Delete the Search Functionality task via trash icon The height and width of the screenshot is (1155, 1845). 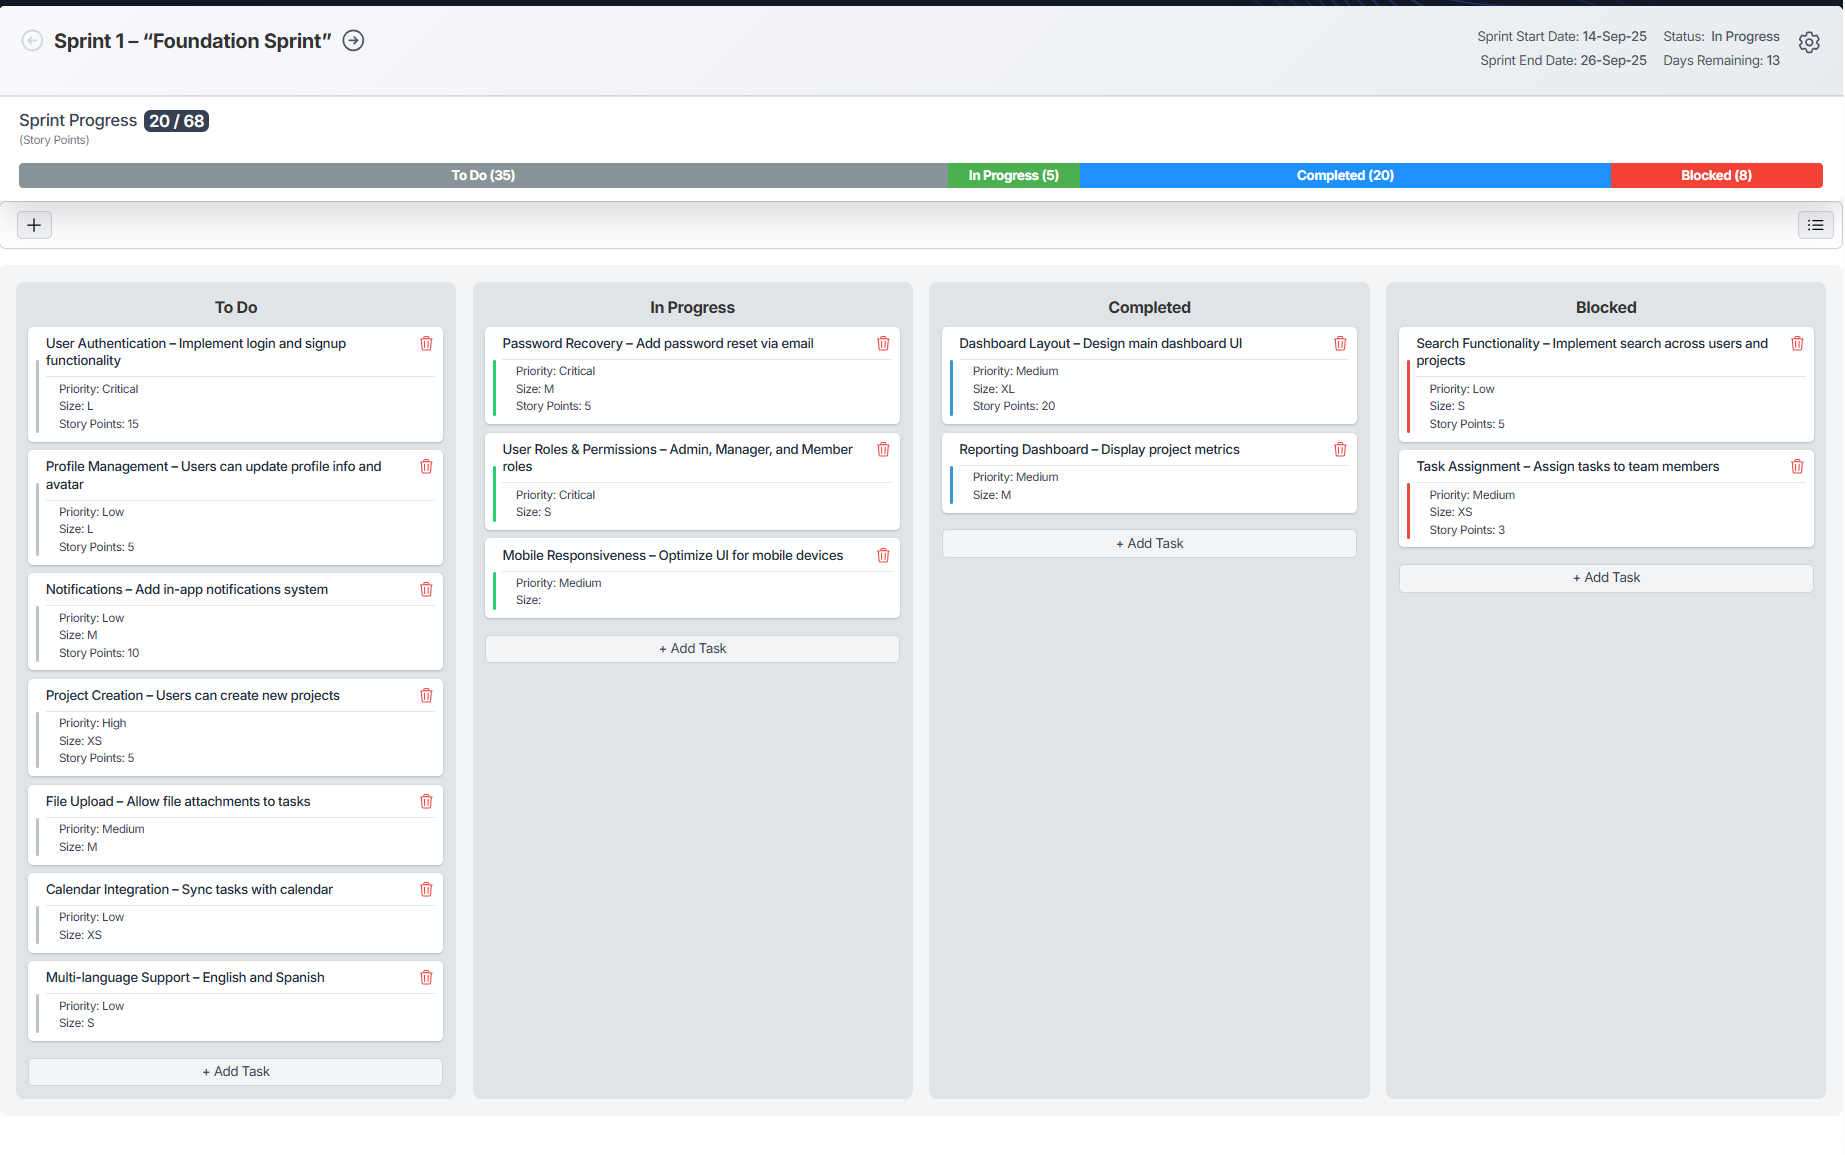click(x=1797, y=343)
